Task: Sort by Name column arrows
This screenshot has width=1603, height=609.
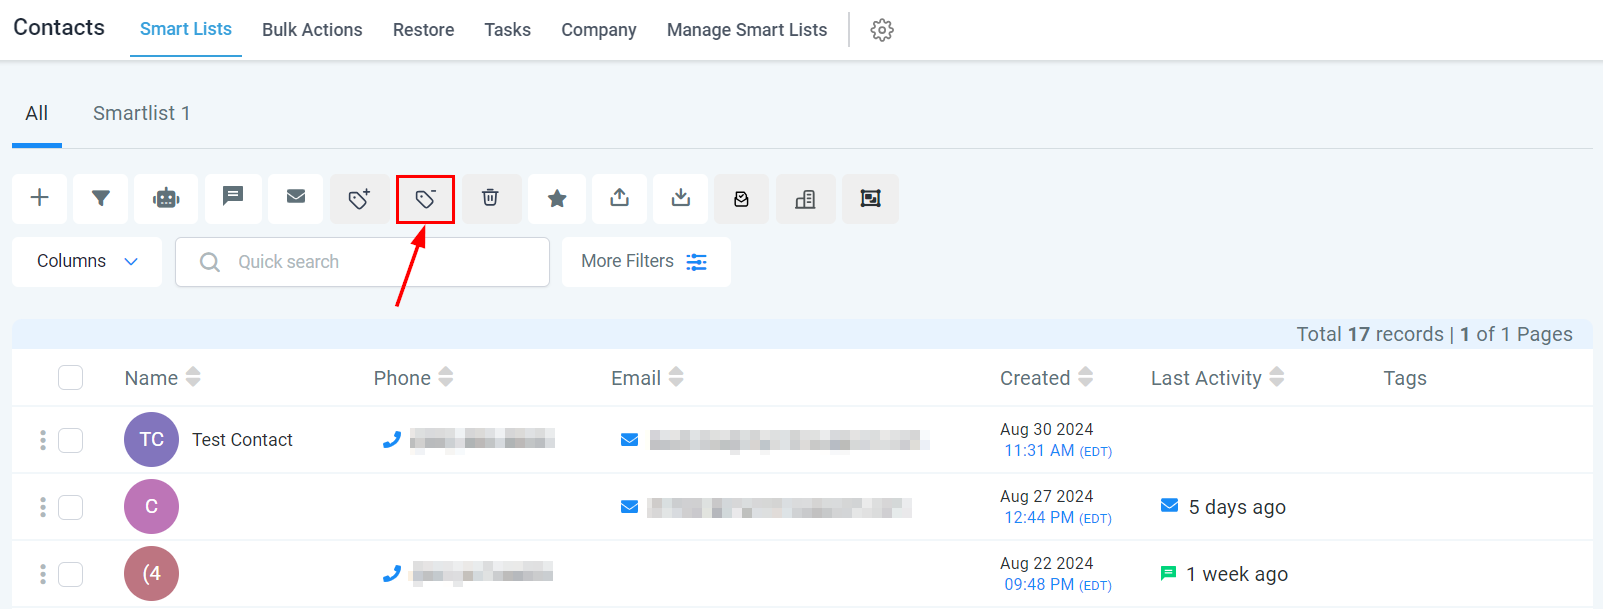Action: [193, 377]
